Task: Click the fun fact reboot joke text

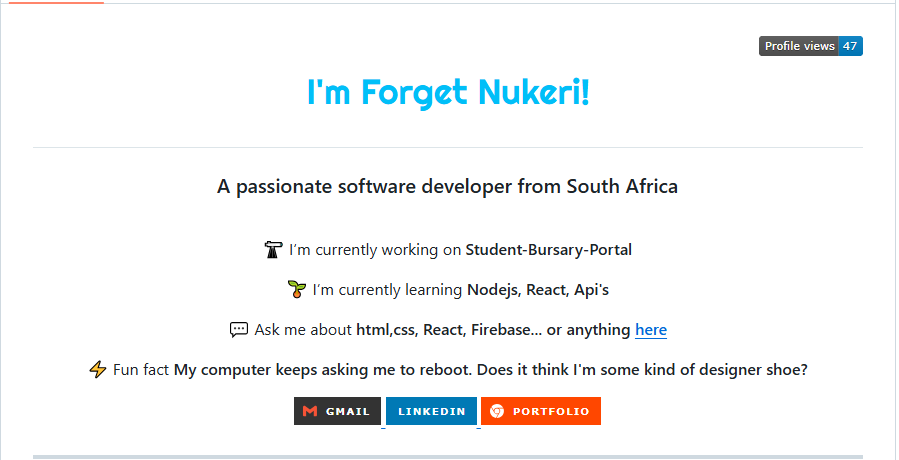Action: (491, 370)
